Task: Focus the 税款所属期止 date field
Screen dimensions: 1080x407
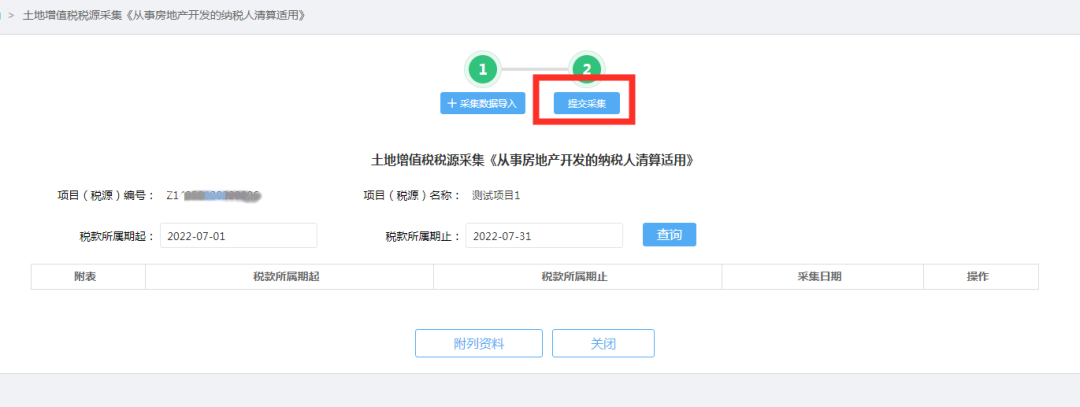Action: pyautogui.click(x=544, y=236)
